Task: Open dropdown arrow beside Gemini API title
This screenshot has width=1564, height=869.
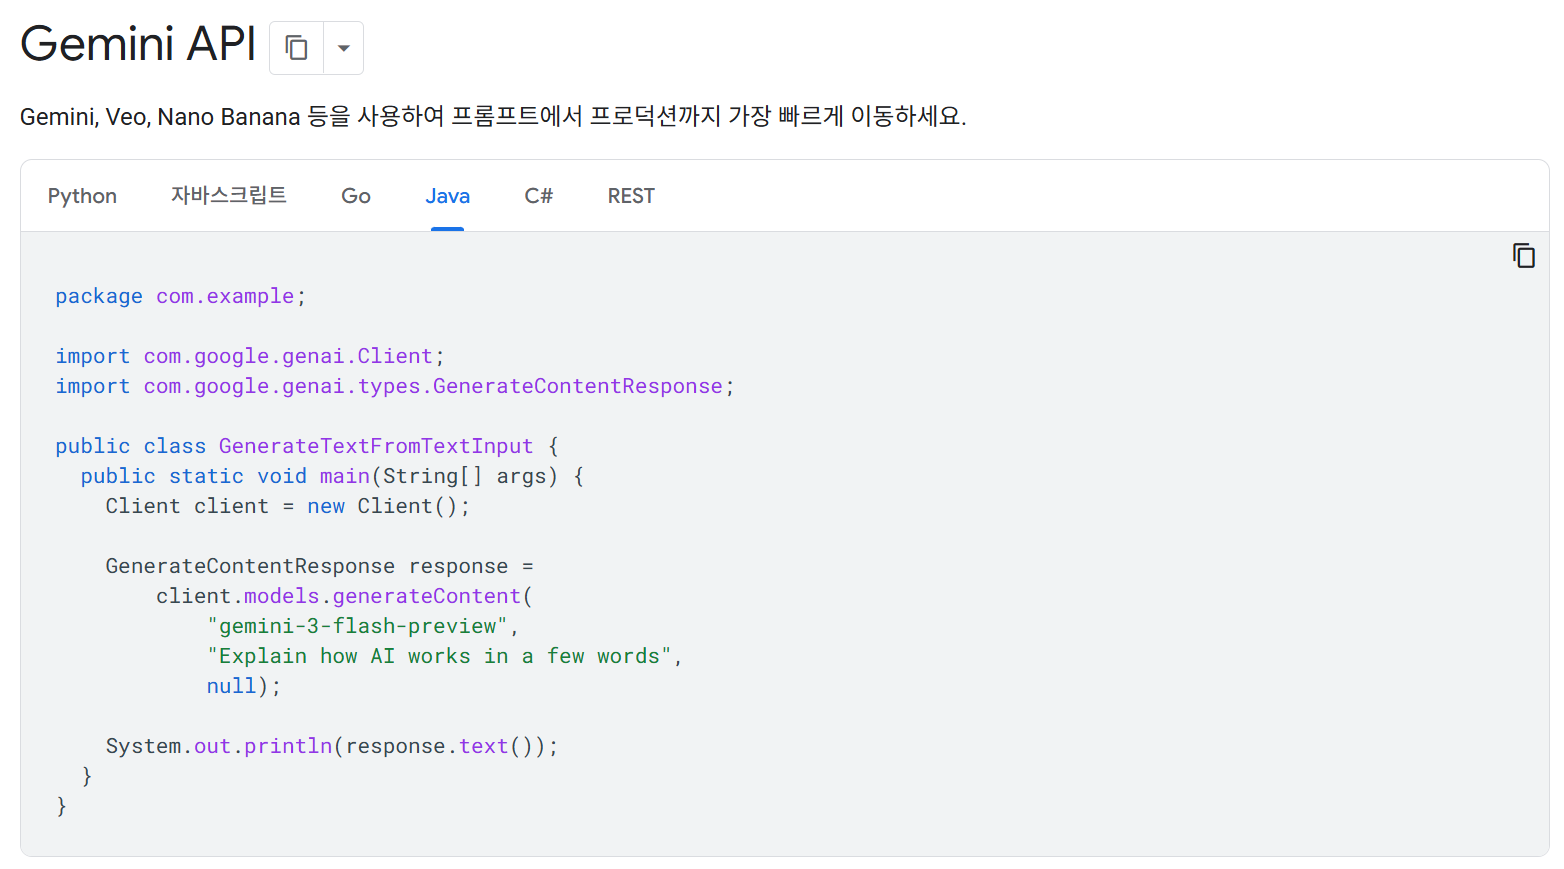Action: click(x=343, y=48)
